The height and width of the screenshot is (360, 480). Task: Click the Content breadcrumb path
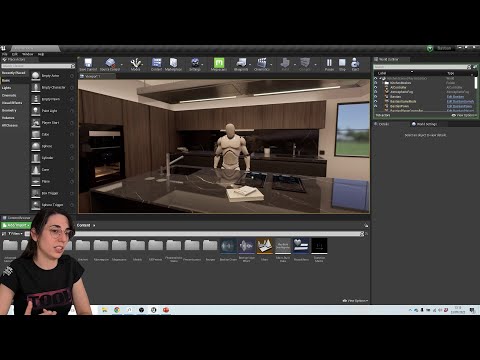pyautogui.click(x=83, y=225)
